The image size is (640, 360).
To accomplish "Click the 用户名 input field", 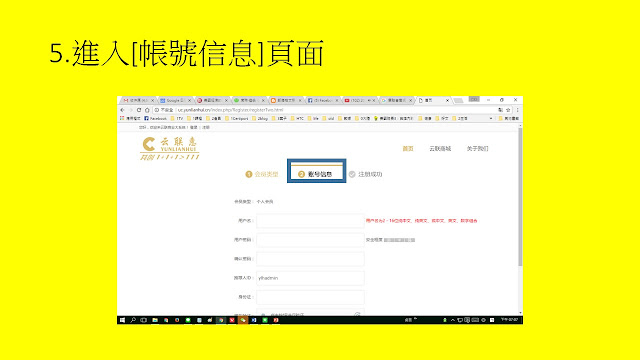I will click(x=310, y=221).
